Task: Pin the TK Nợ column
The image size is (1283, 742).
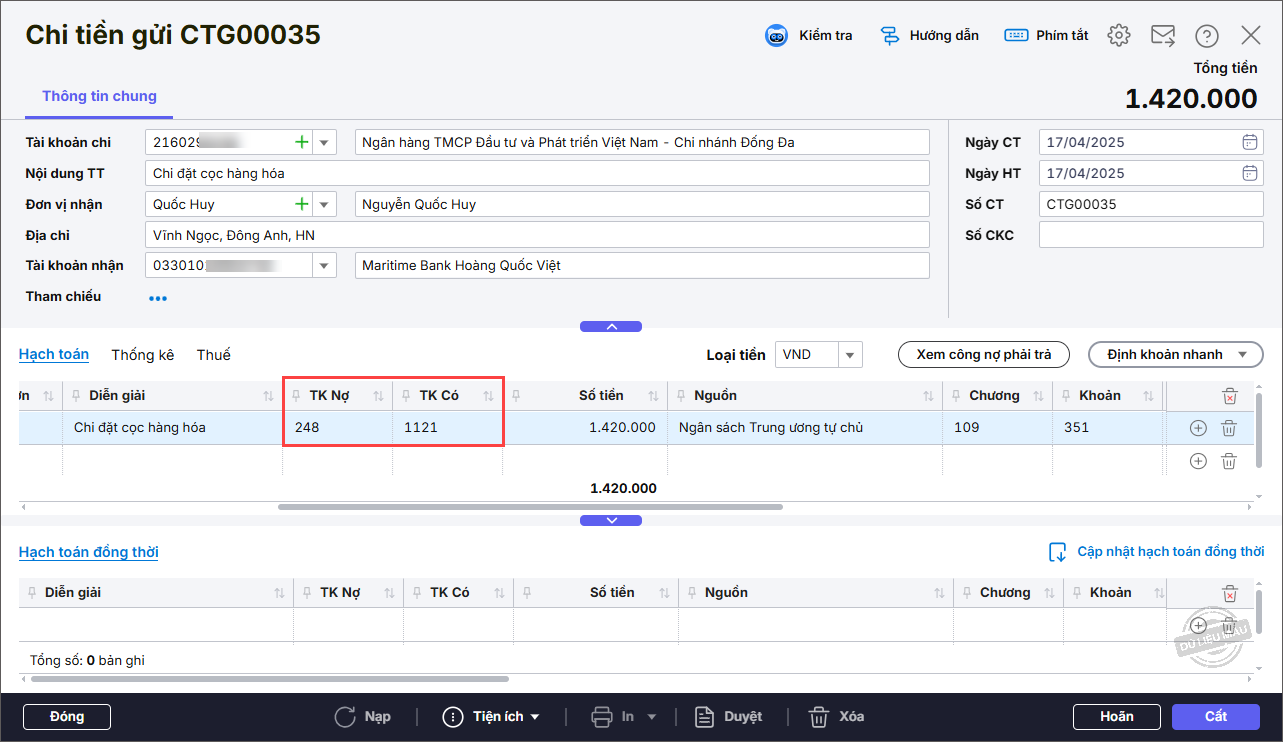Action: click(x=296, y=396)
